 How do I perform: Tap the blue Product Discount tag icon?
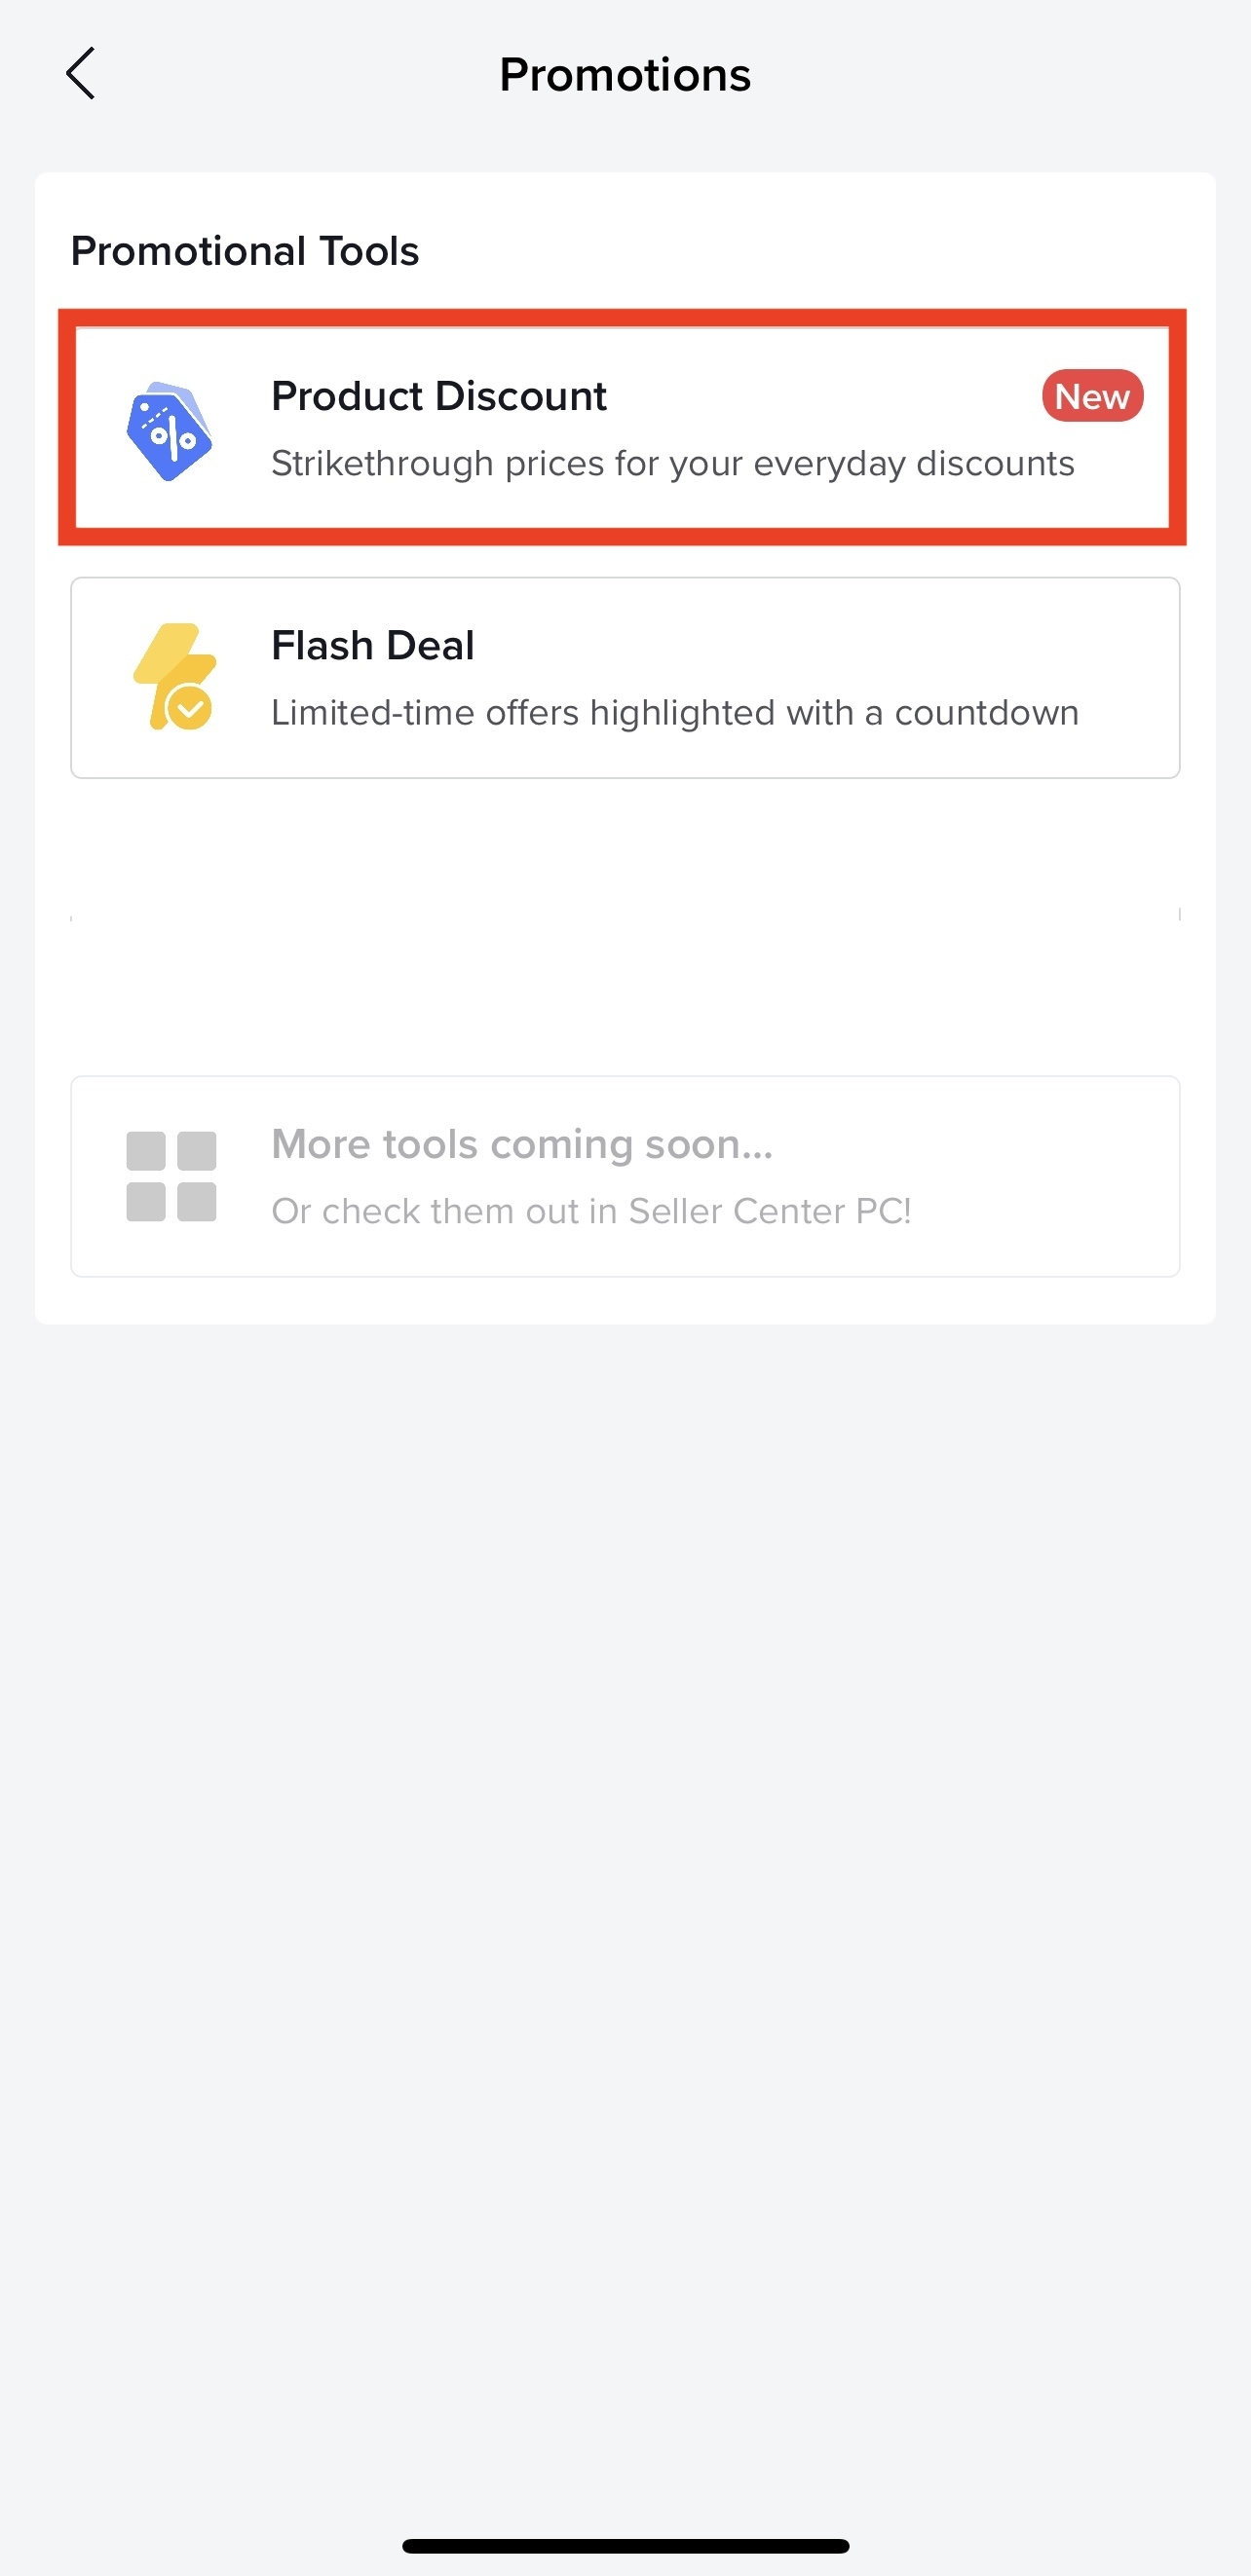click(169, 431)
